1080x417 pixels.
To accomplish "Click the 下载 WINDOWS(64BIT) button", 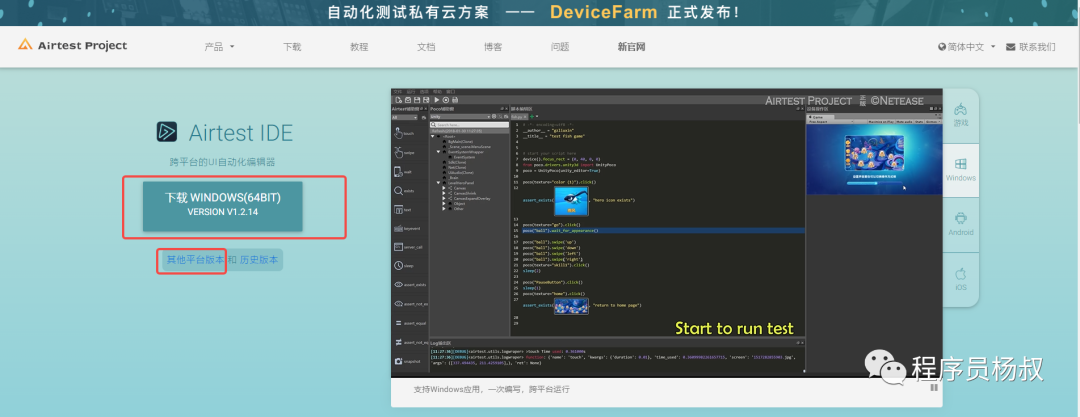I will point(222,205).
